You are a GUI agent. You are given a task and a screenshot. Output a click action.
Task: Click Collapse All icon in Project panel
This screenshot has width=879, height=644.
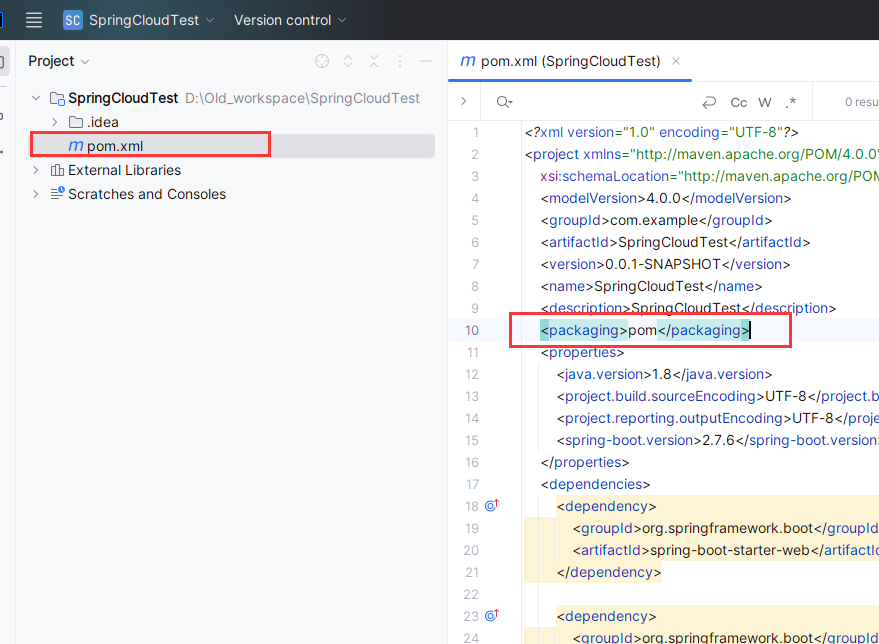[374, 61]
